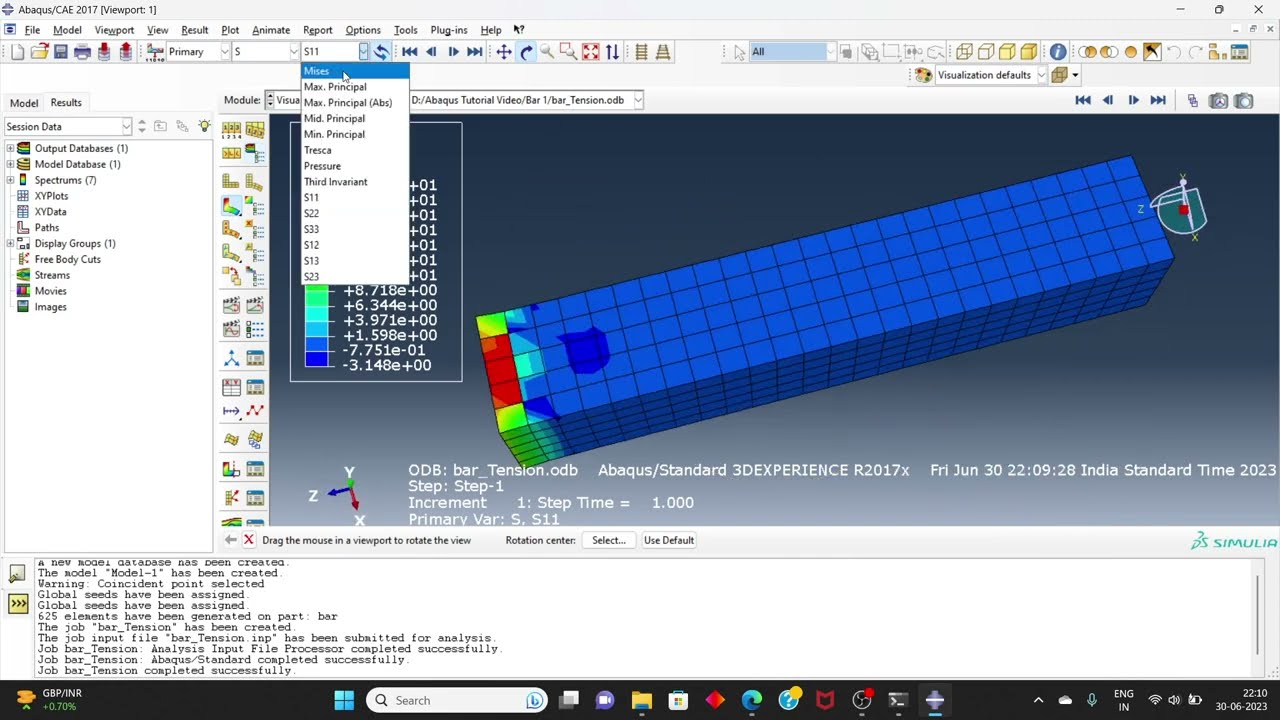Open the S output variable dropdown

[x=294, y=52]
